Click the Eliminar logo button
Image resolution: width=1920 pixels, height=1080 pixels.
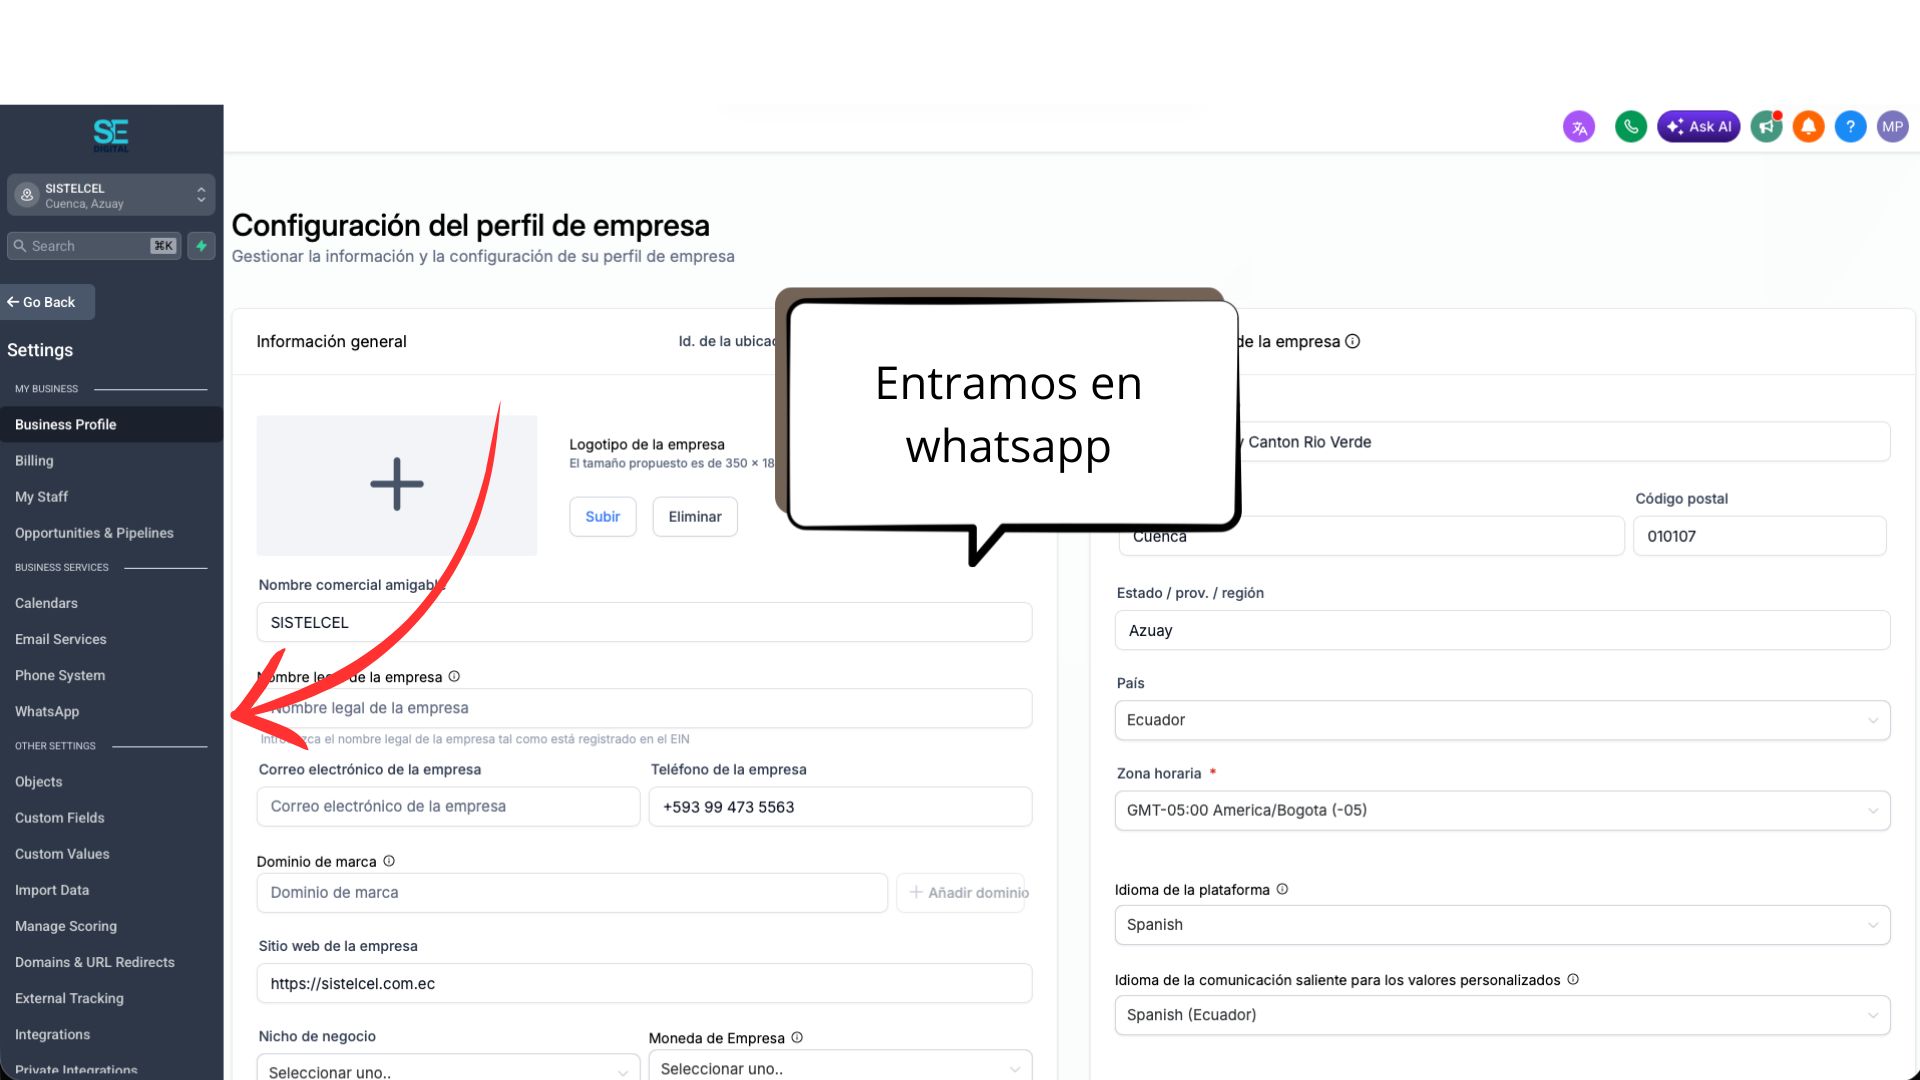point(695,516)
